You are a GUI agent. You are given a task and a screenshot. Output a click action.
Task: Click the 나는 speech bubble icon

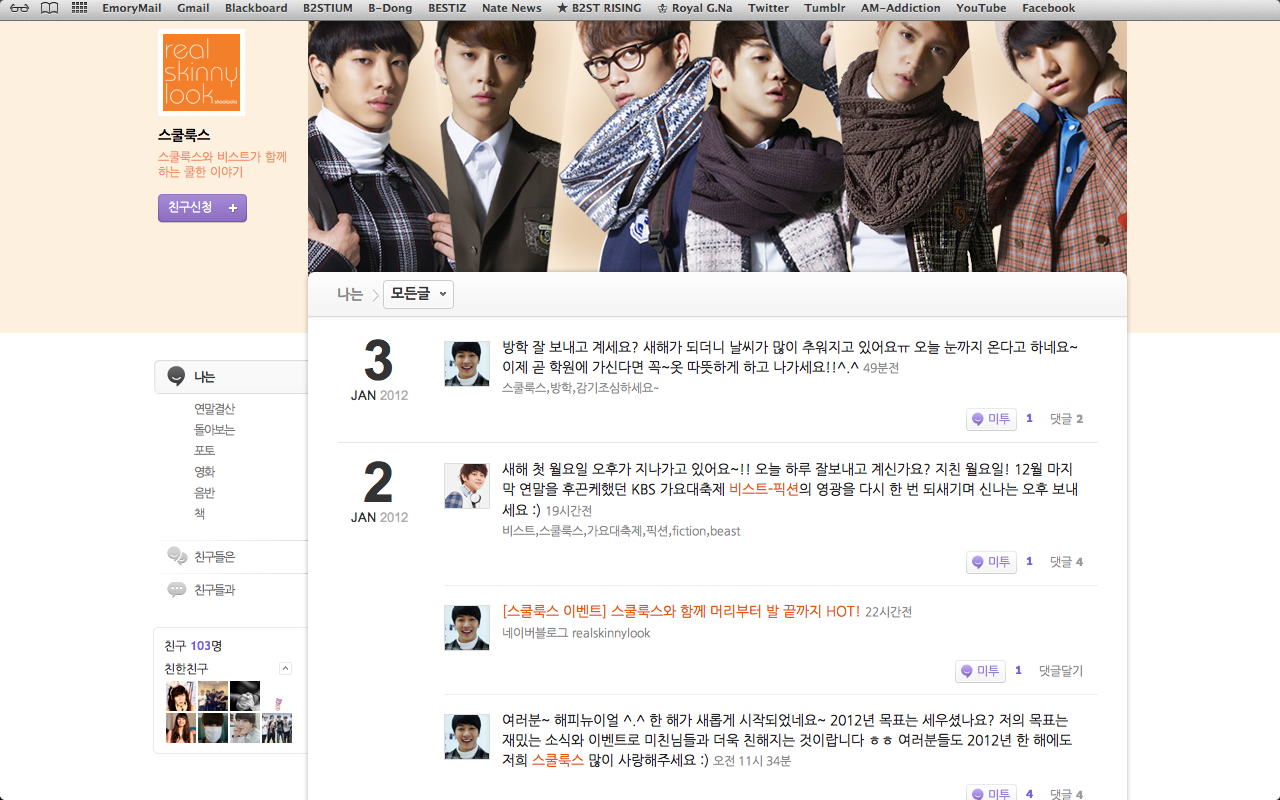click(177, 376)
